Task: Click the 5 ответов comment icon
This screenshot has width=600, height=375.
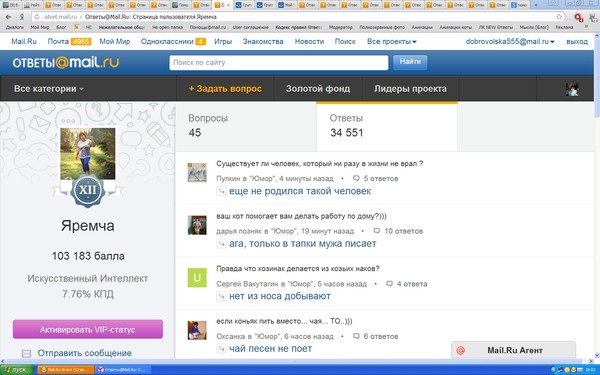Action: (x=356, y=178)
